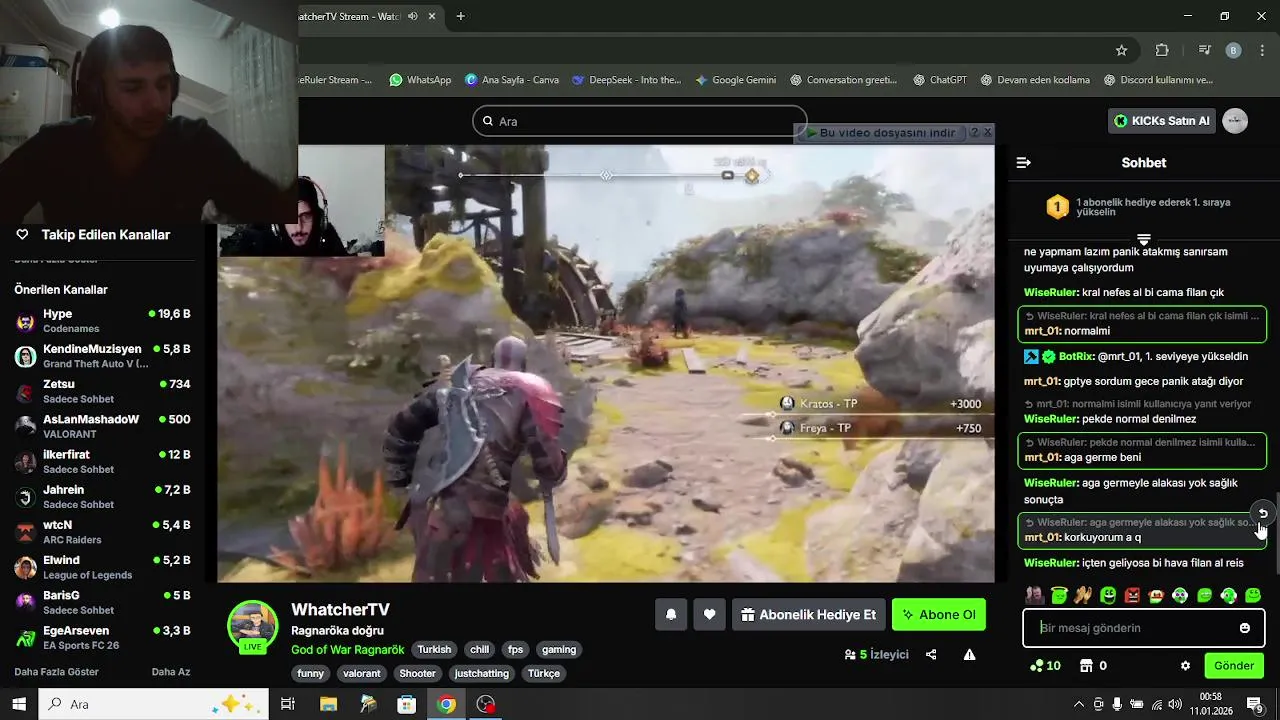Open a new browser tab
The image size is (1280, 720).
(x=461, y=16)
